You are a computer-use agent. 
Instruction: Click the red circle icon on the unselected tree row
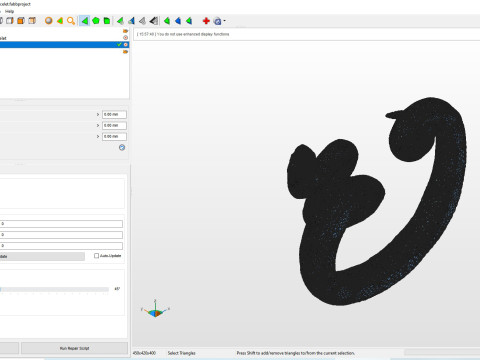pos(125,38)
